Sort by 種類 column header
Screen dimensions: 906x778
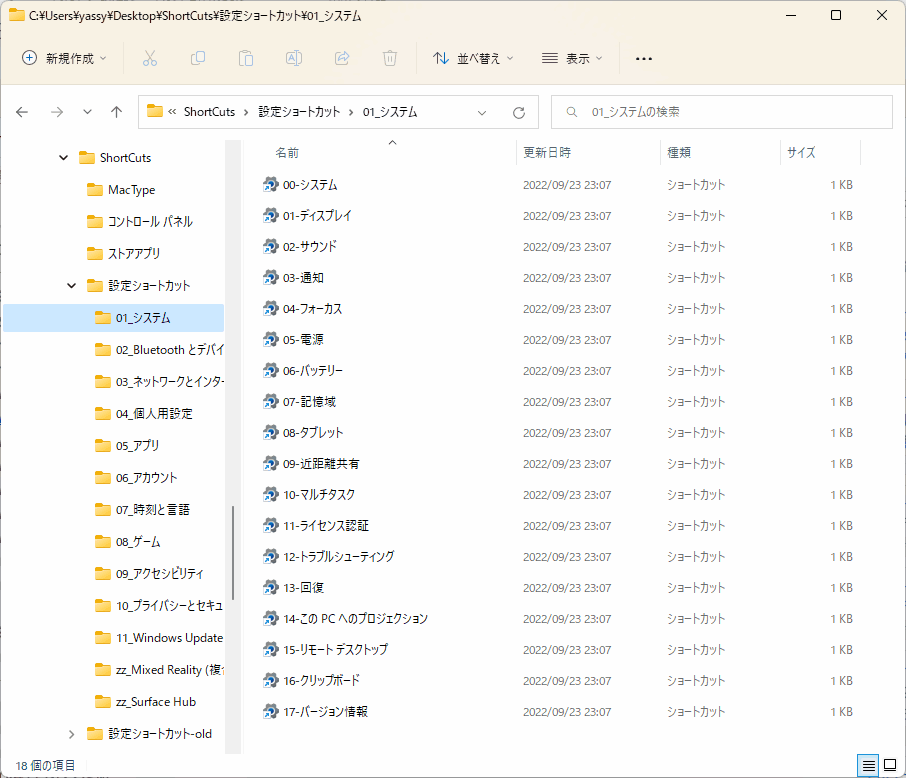[x=679, y=153]
